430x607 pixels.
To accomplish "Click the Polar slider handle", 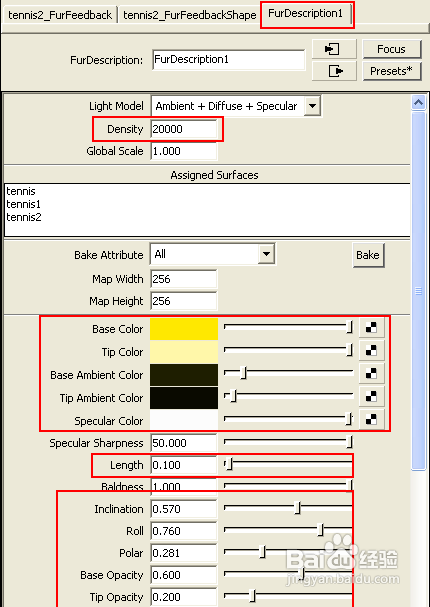I will [262, 552].
